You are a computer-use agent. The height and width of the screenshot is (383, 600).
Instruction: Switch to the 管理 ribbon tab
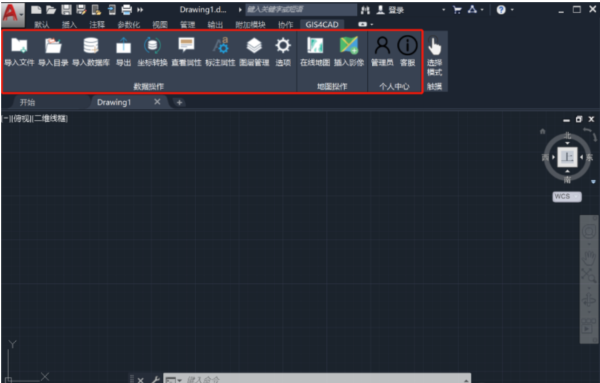tap(188, 25)
